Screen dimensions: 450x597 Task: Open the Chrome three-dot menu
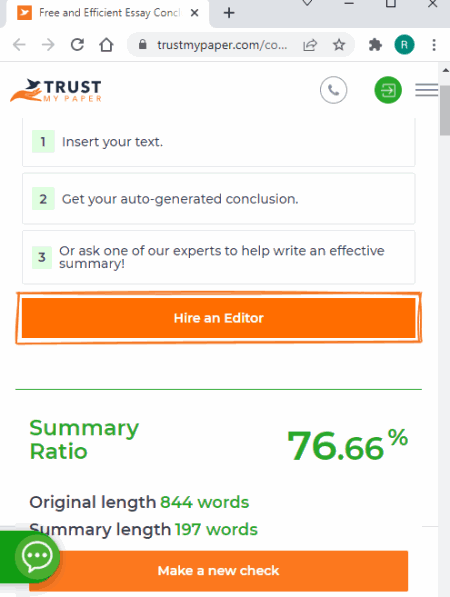tap(434, 45)
